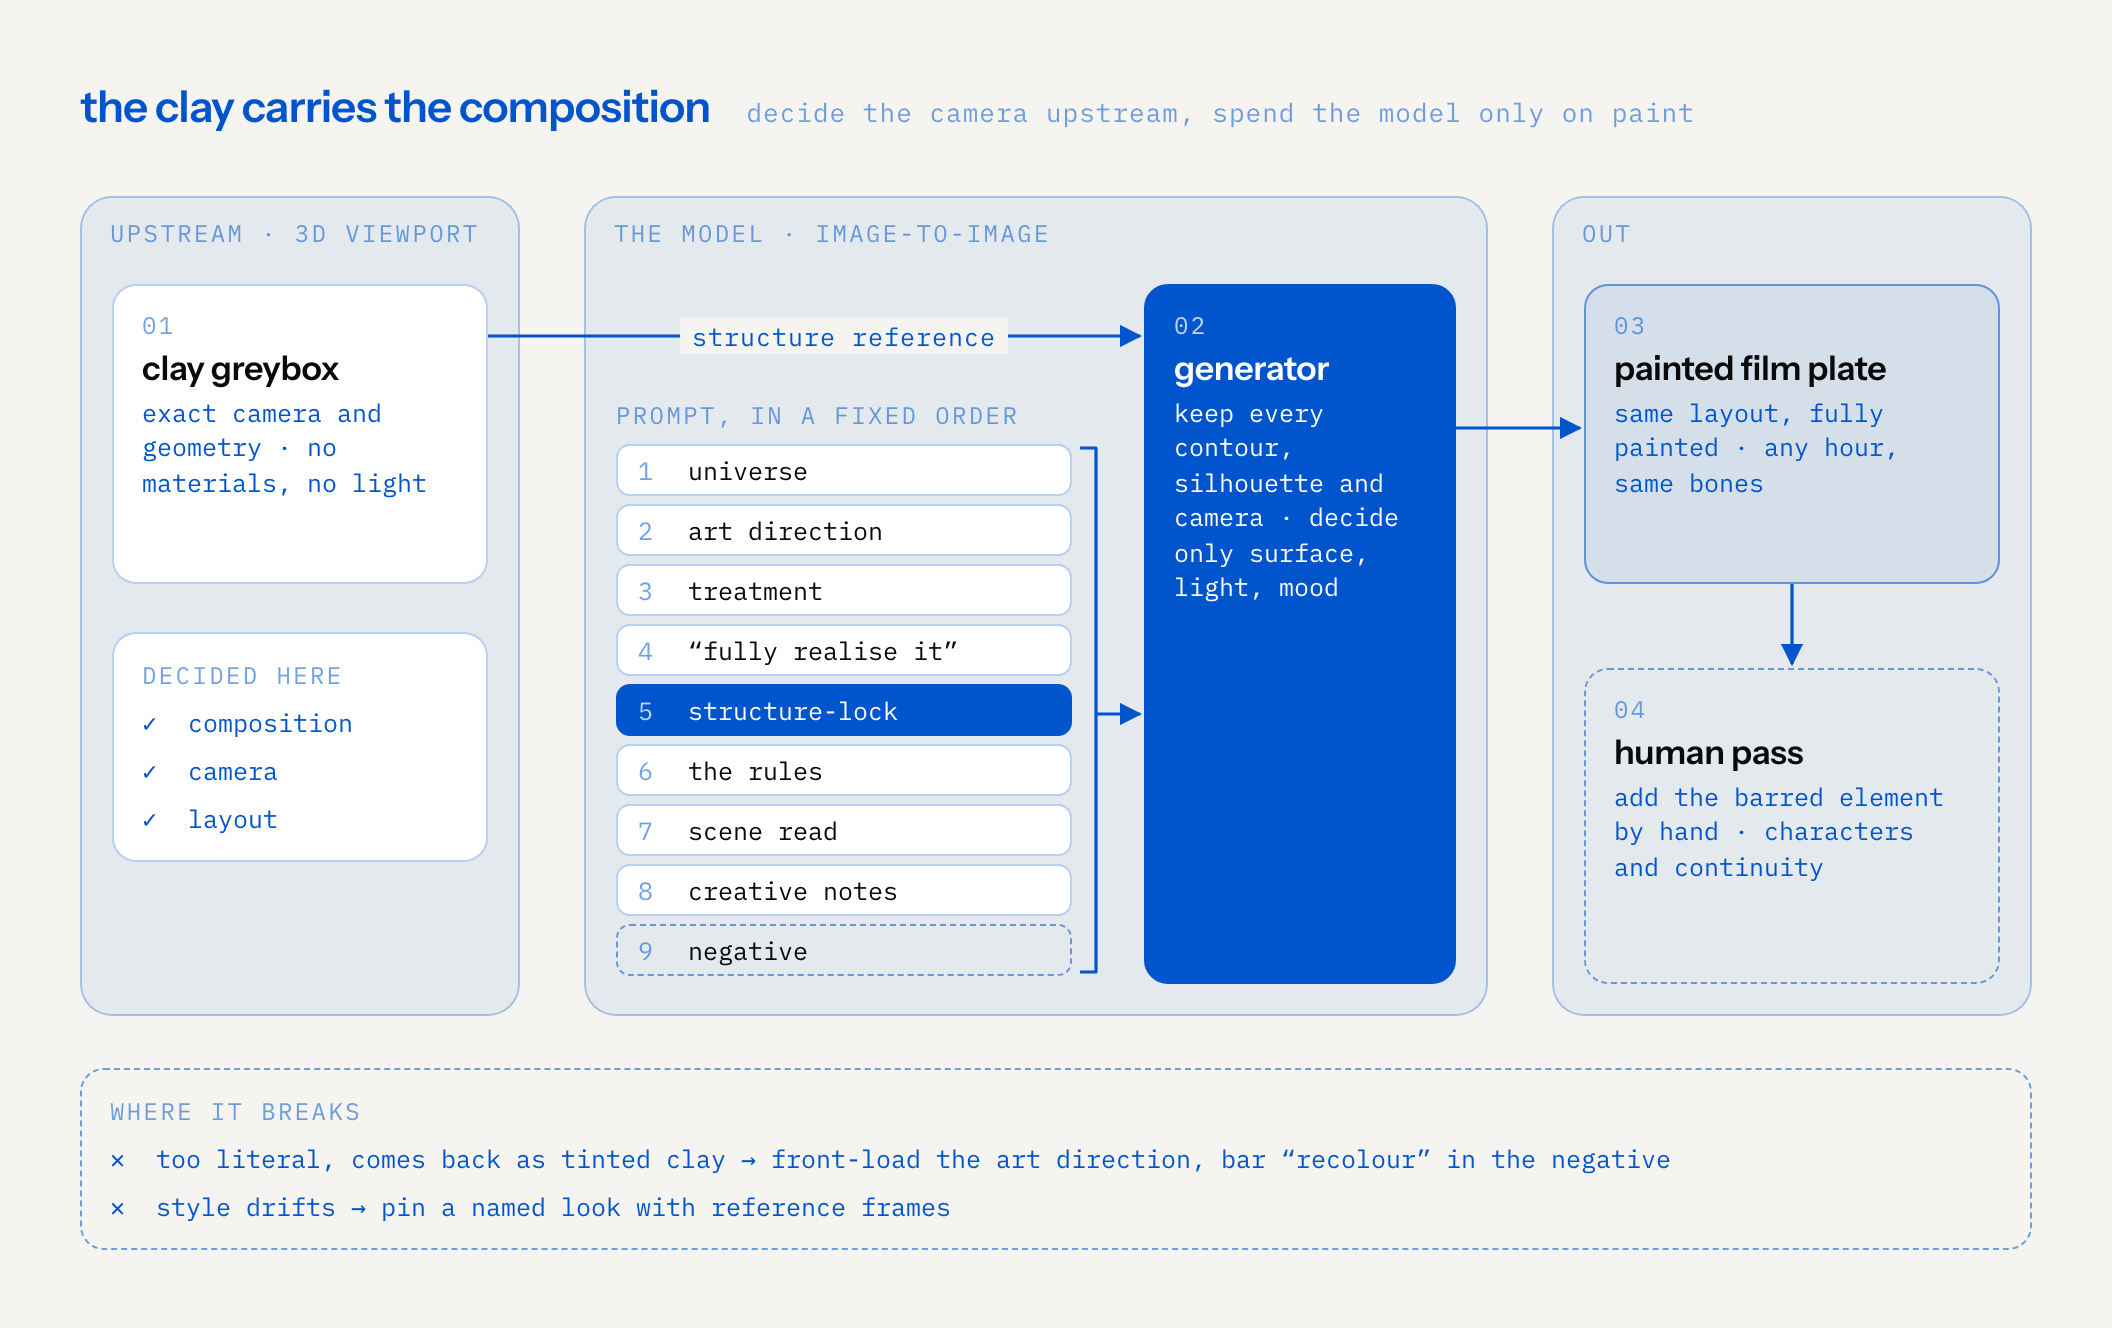Click the 'DECIDED HERE' label
2112x1328 pixels.
tap(242, 676)
